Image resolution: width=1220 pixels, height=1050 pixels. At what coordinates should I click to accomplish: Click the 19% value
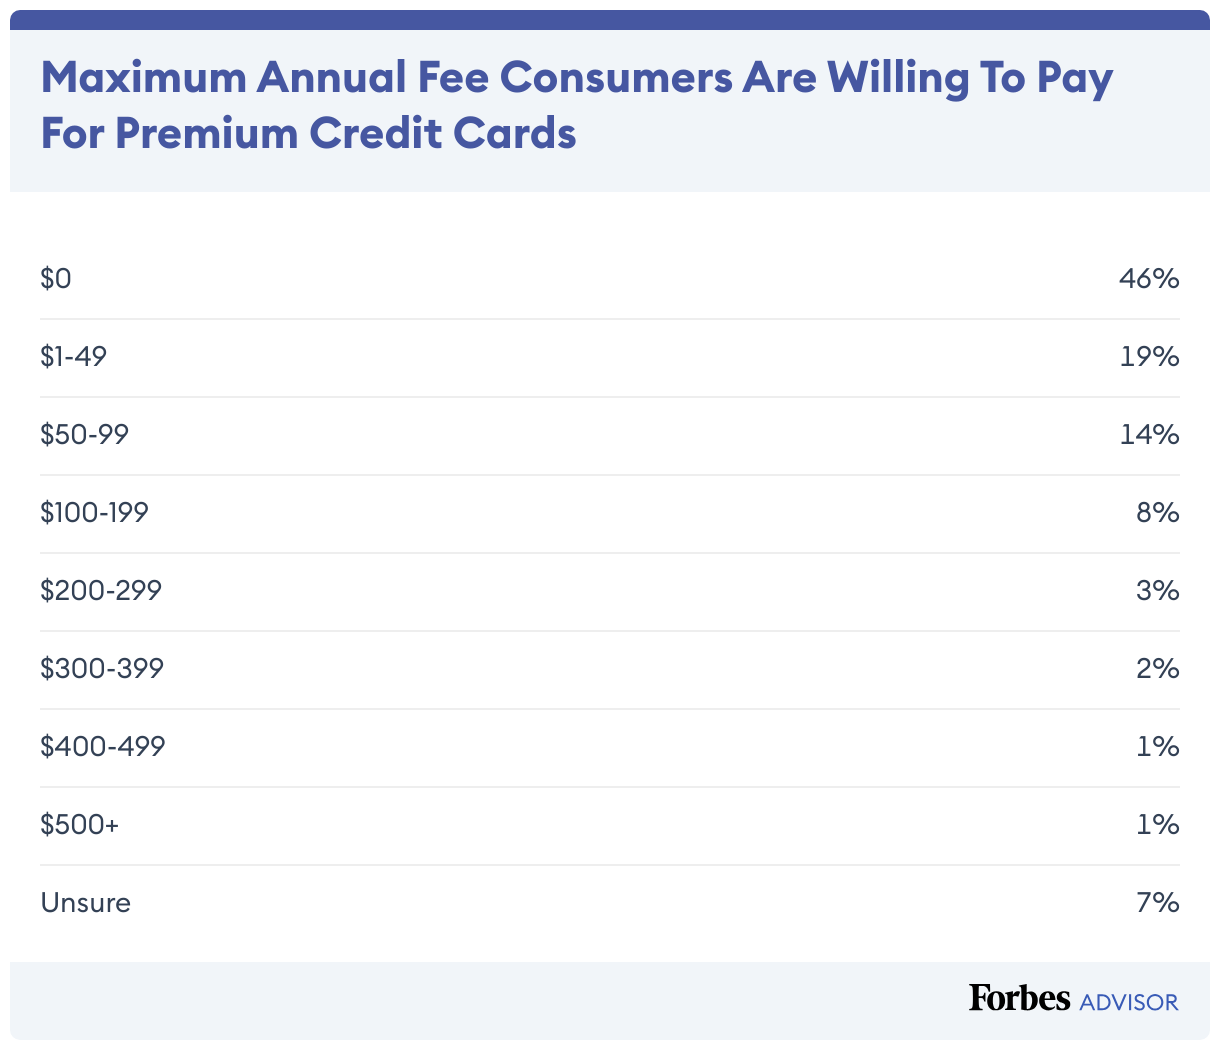[x=1150, y=357]
